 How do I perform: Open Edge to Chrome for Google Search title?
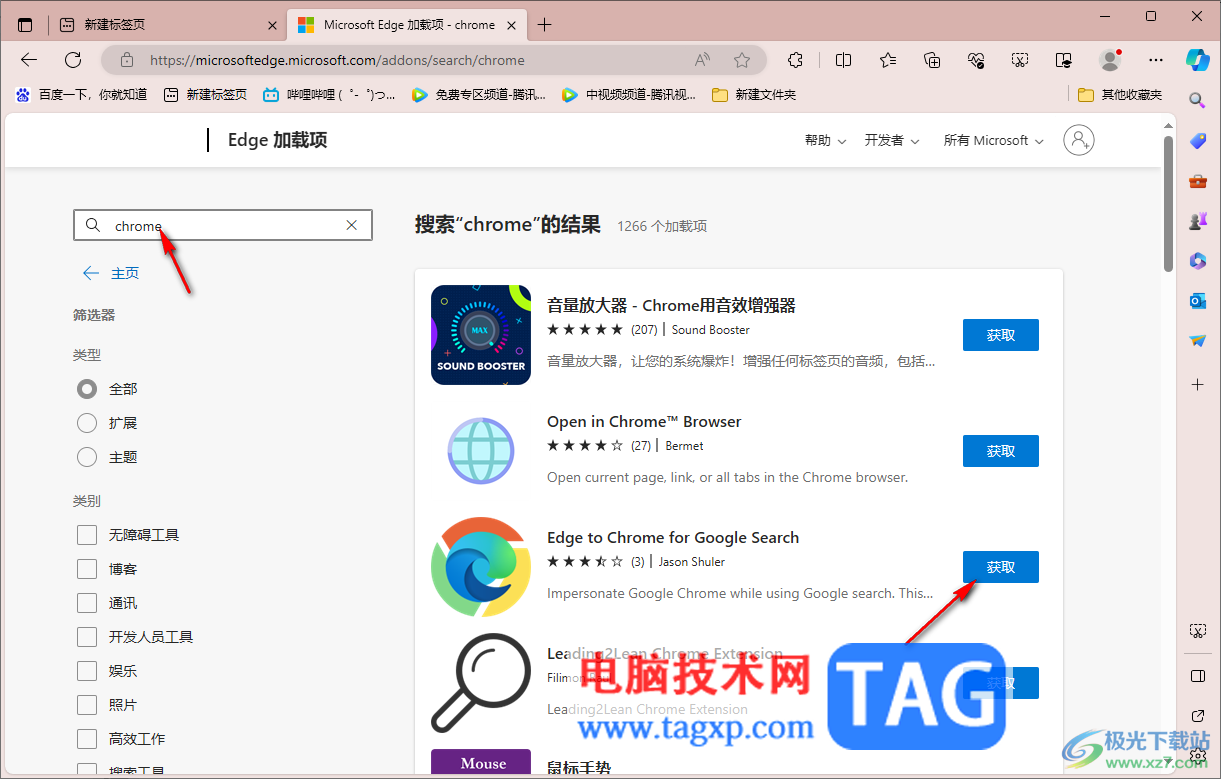point(673,538)
